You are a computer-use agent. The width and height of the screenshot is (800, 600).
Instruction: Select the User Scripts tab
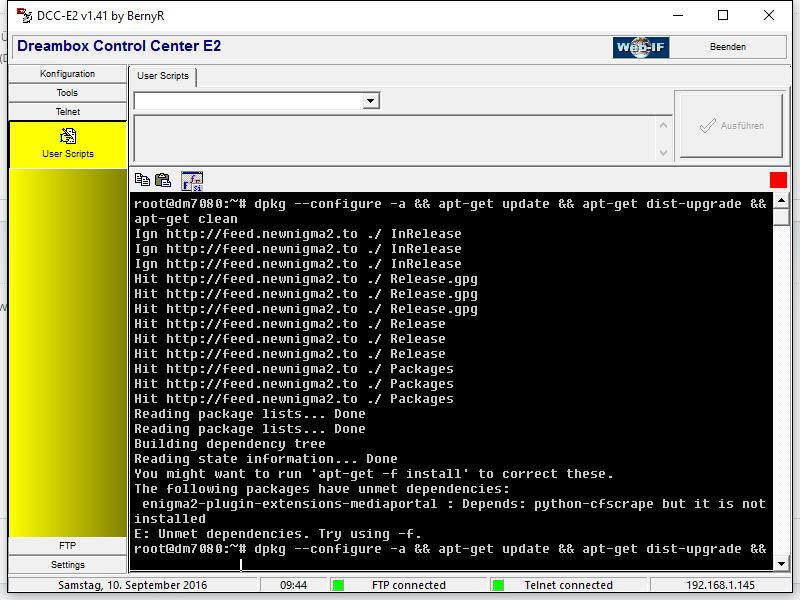click(x=162, y=76)
